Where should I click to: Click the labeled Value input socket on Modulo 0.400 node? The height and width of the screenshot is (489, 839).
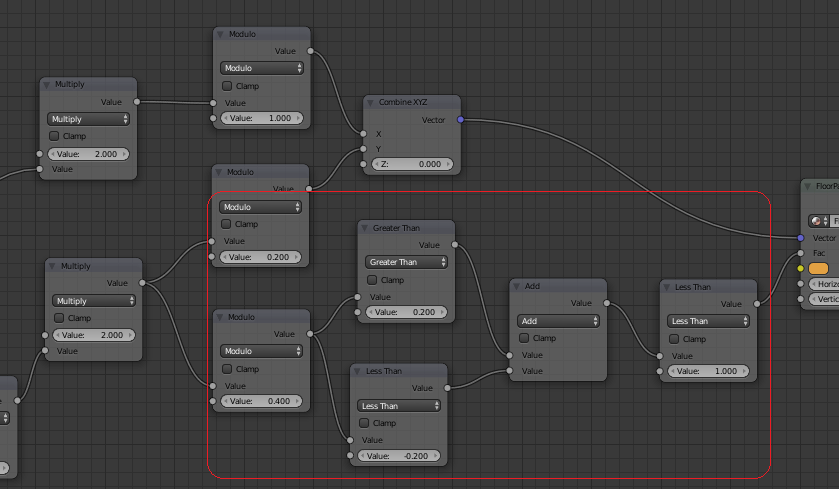213,386
